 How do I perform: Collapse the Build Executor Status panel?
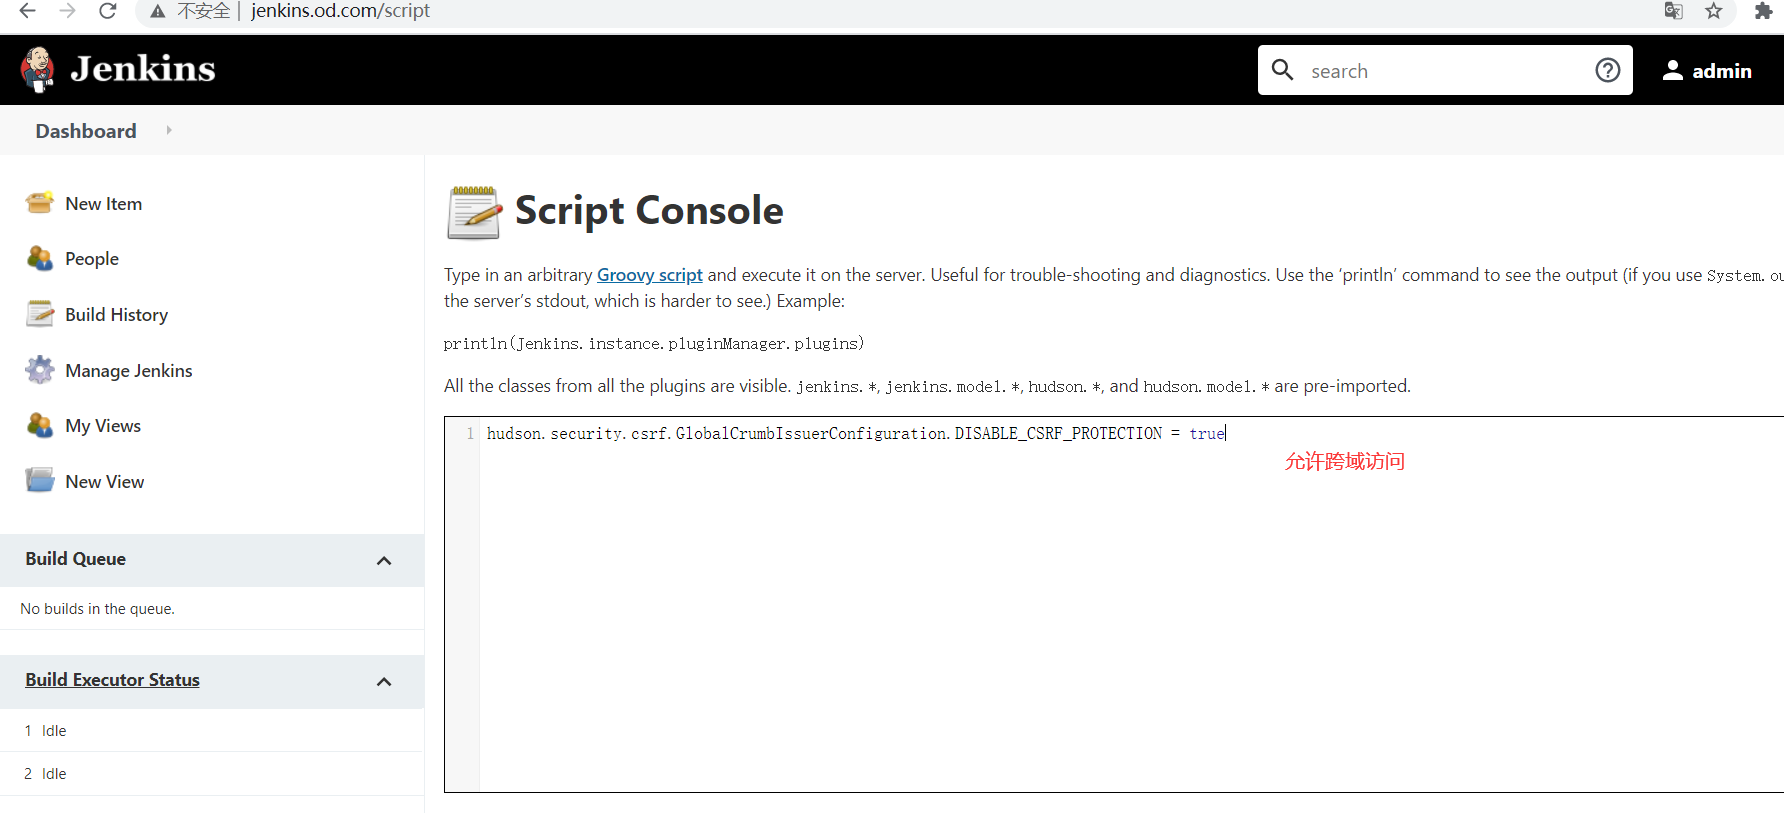384,681
